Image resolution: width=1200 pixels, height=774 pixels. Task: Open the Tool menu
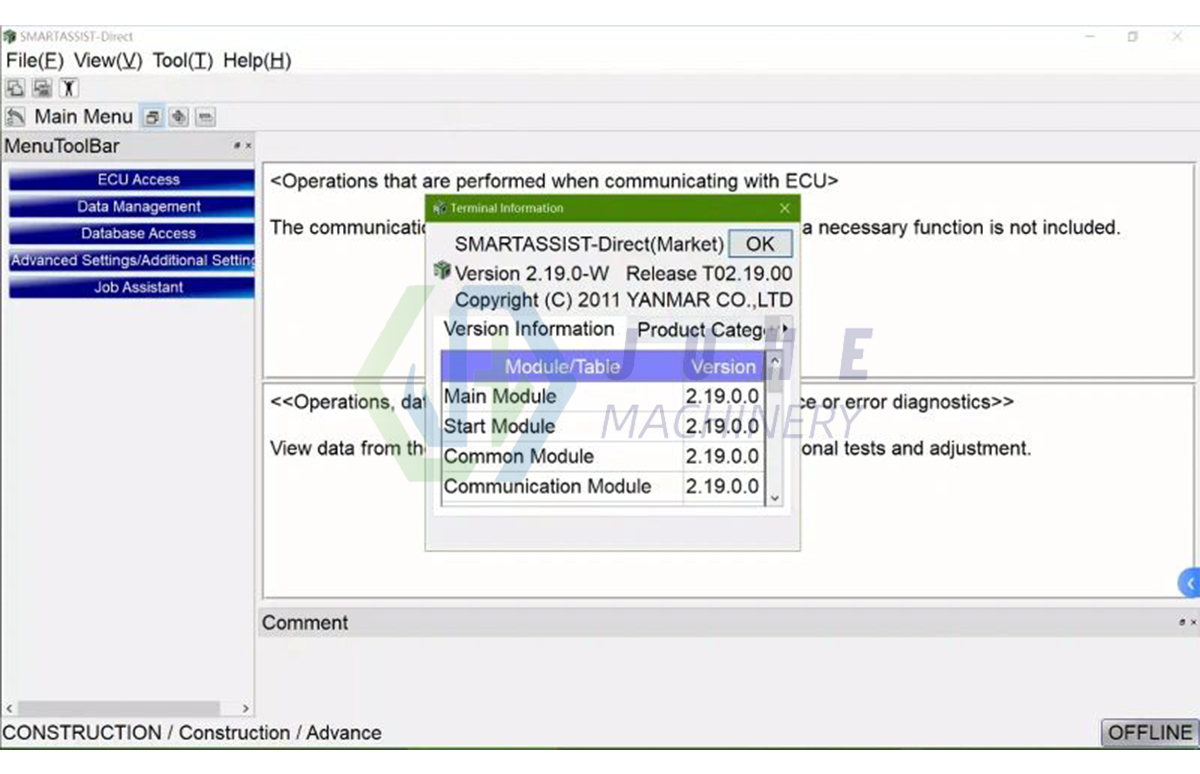coord(181,60)
